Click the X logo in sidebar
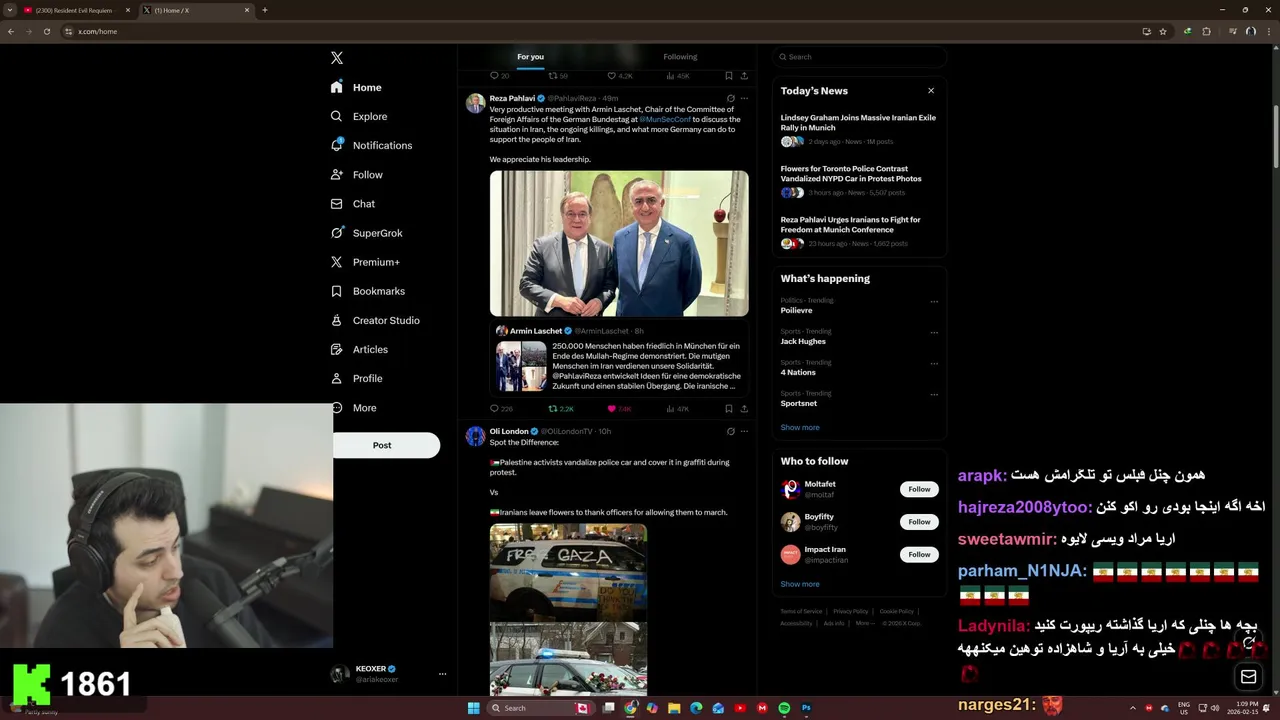 [x=337, y=58]
